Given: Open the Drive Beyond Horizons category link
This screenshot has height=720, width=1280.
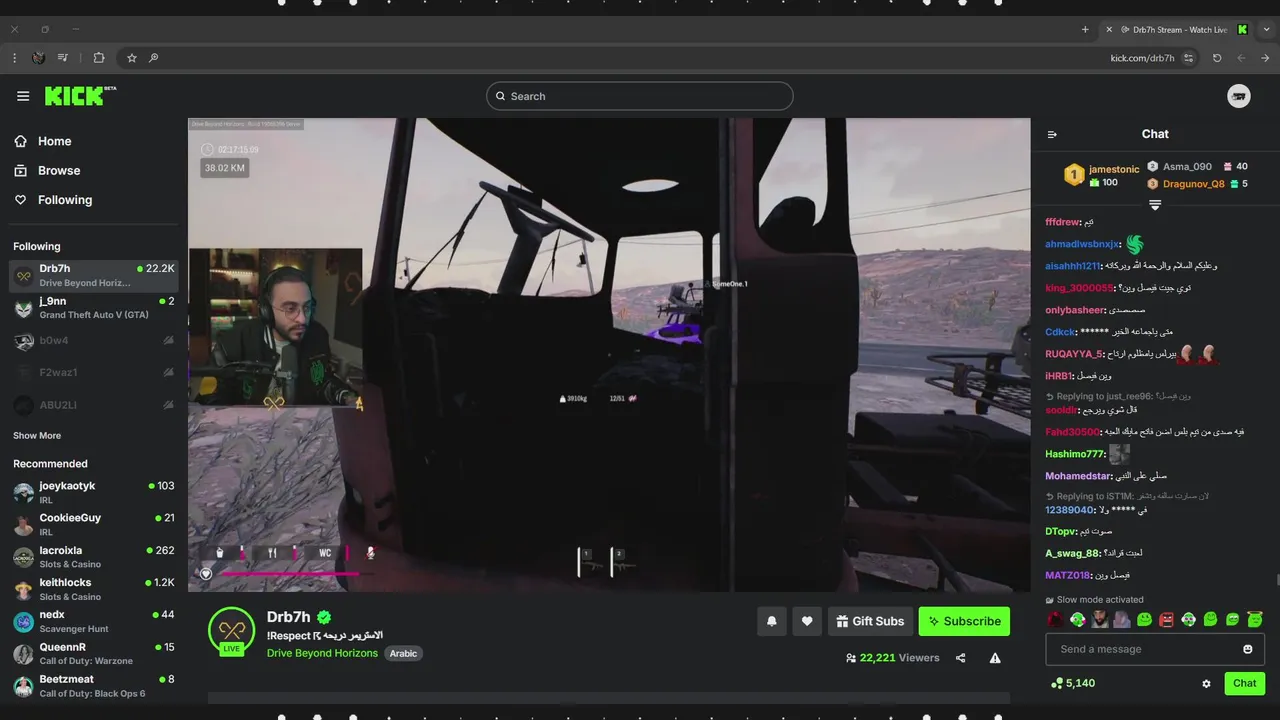Looking at the screenshot, I should click(x=322, y=653).
